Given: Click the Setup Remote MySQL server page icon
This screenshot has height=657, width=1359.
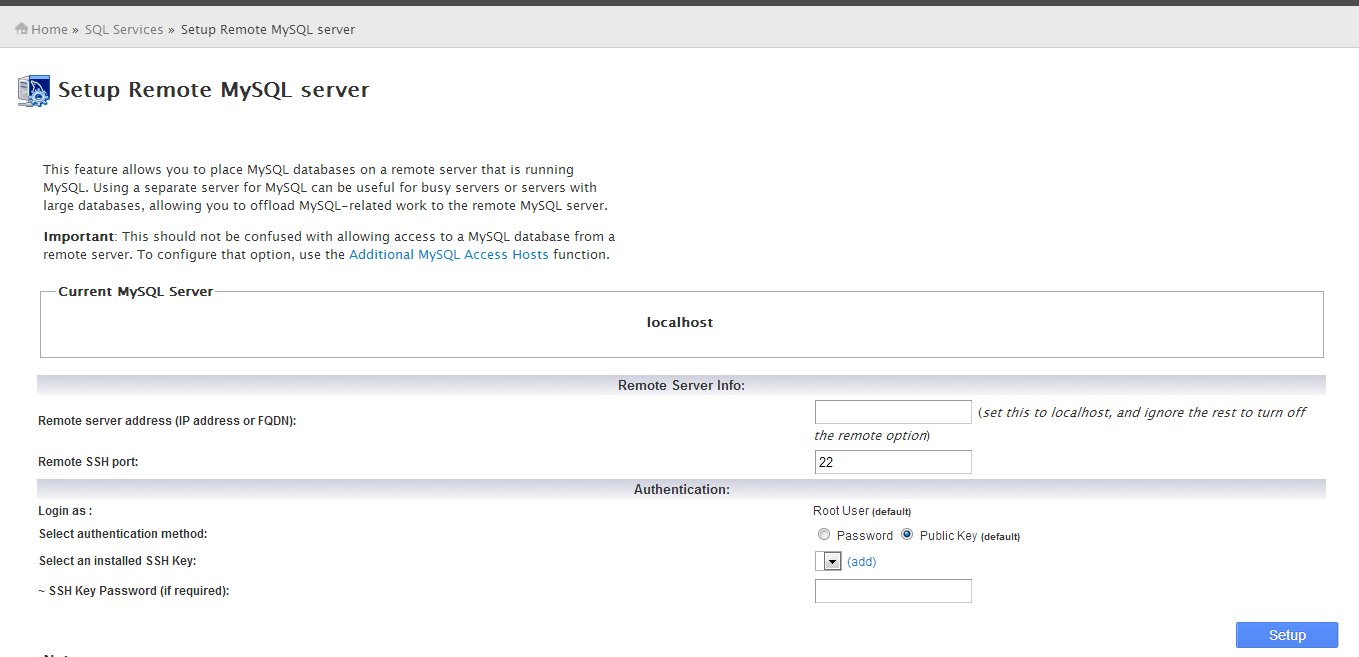Looking at the screenshot, I should (x=34, y=91).
